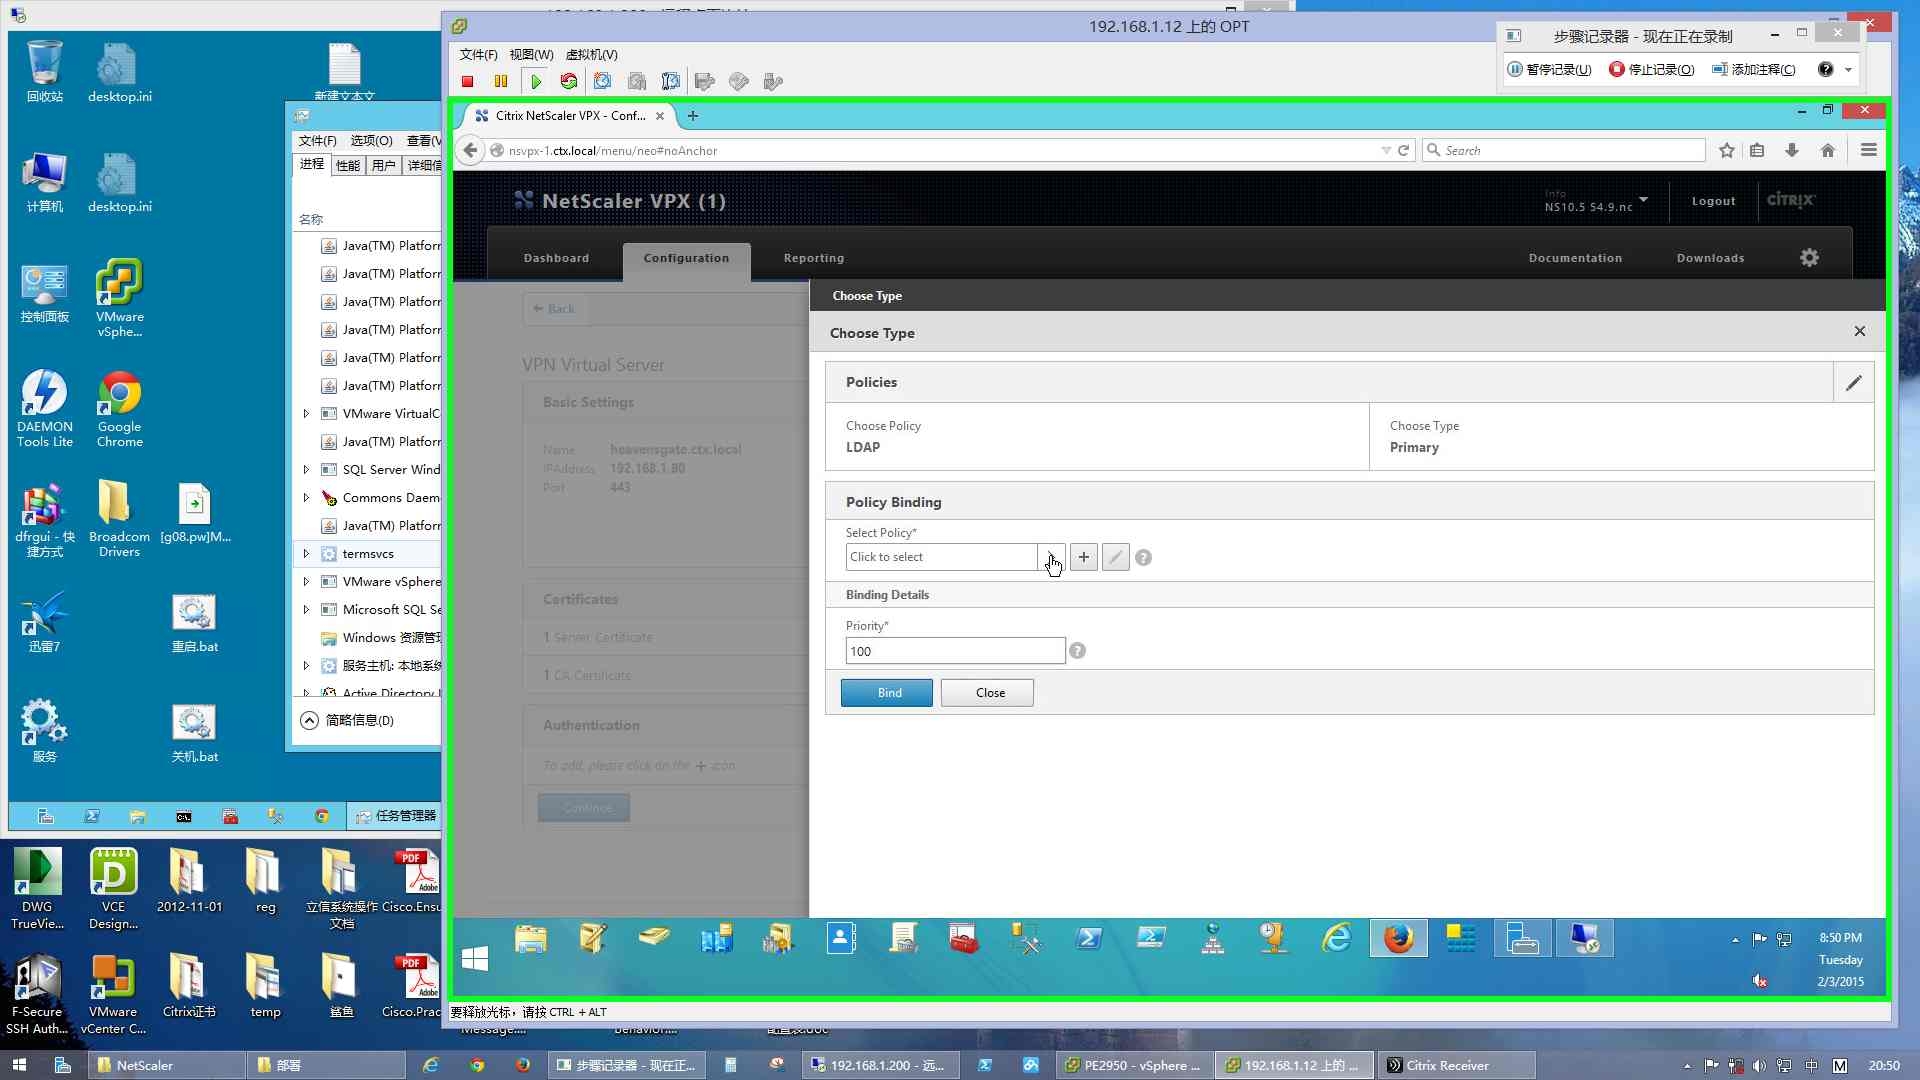1920x1080 pixels.
Task: Click the VM Windows Start button
Action: (x=475, y=959)
